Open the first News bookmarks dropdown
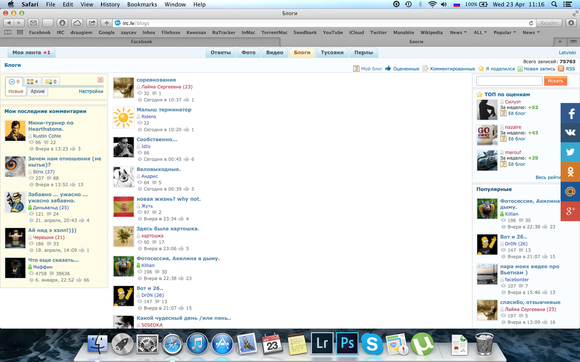 click(458, 33)
